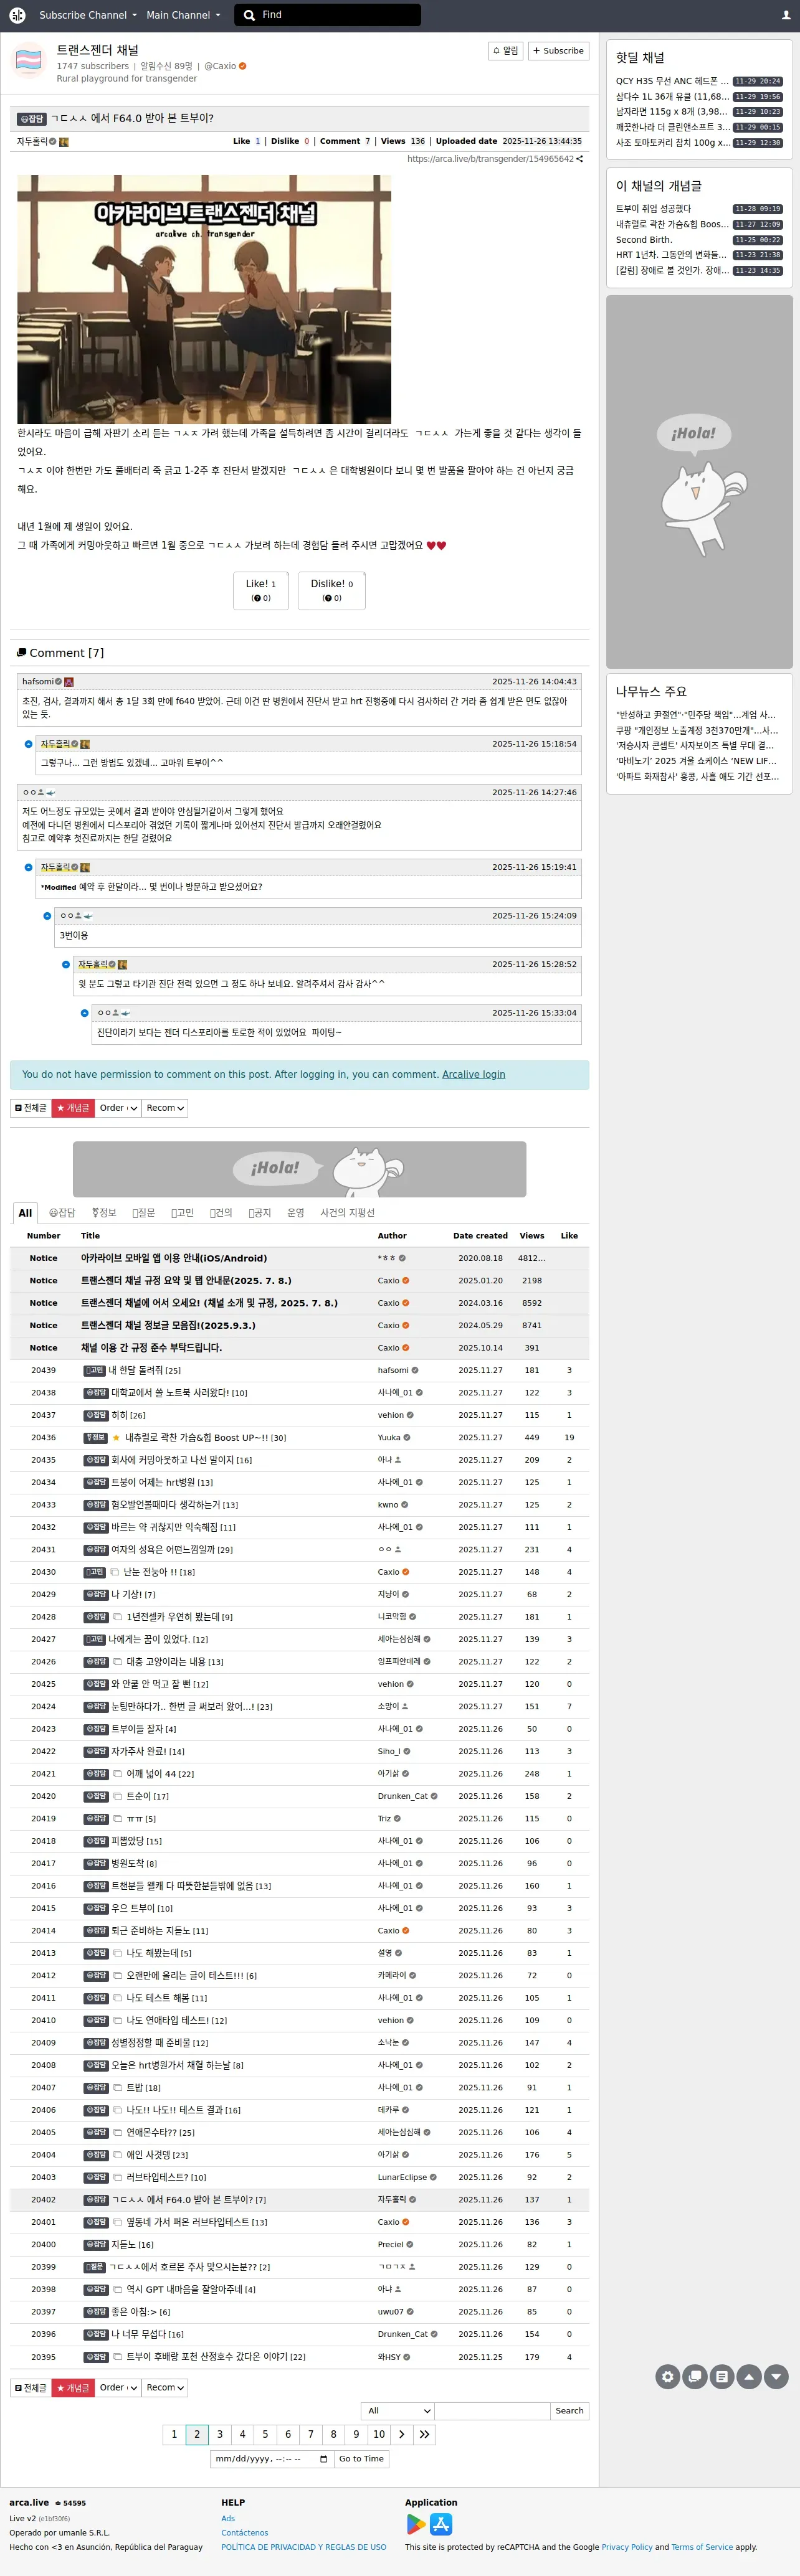
Task: Open the user account icon in navbar
Action: click(x=785, y=15)
